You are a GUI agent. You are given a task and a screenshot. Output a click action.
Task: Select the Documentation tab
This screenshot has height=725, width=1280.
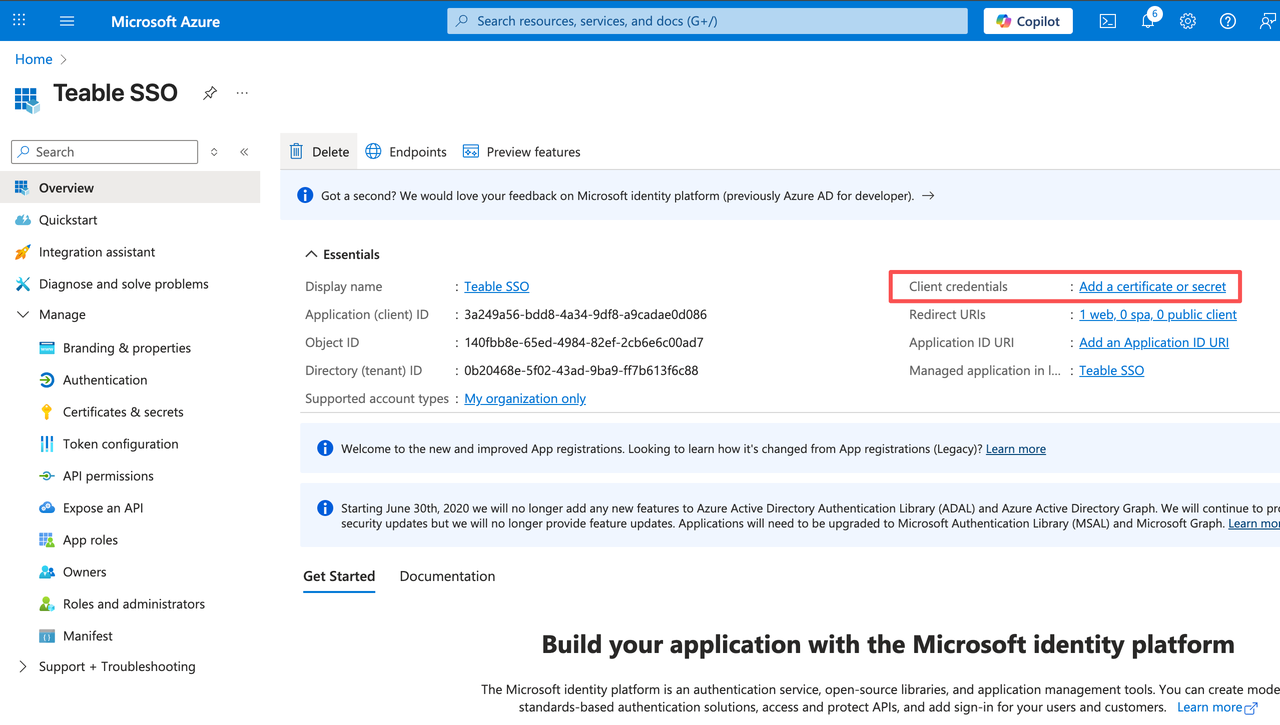tap(447, 576)
